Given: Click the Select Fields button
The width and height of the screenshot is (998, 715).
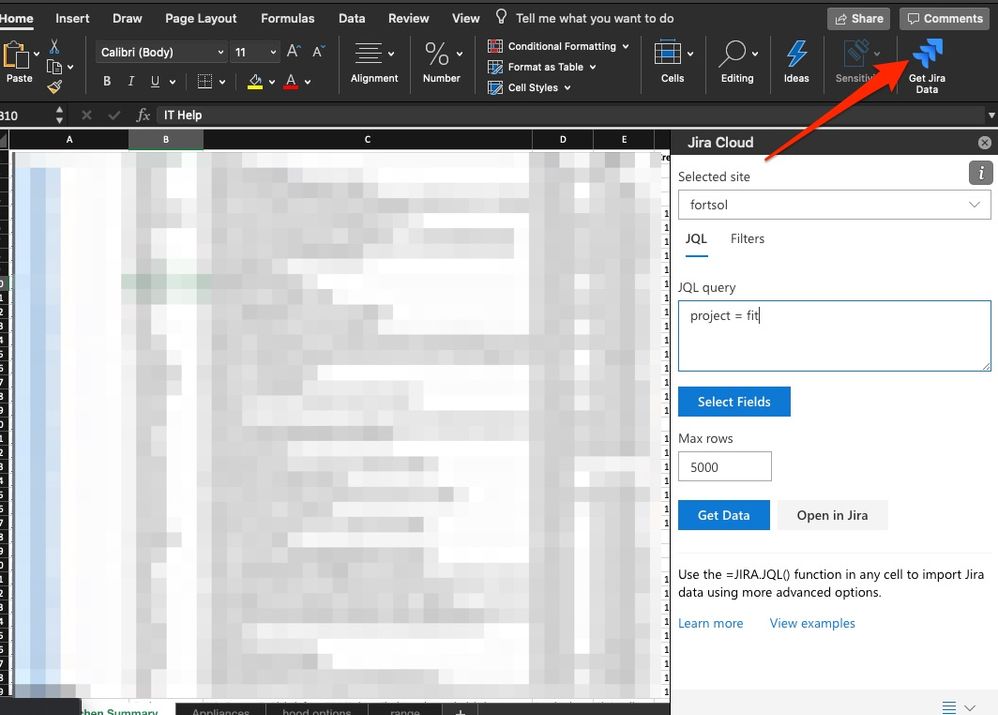Looking at the screenshot, I should tap(734, 402).
